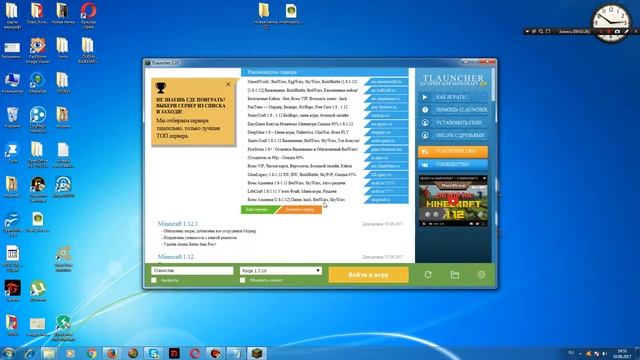The image size is (640, 360).
Task: Open Opera from taskbar
Action: [x=195, y=353]
